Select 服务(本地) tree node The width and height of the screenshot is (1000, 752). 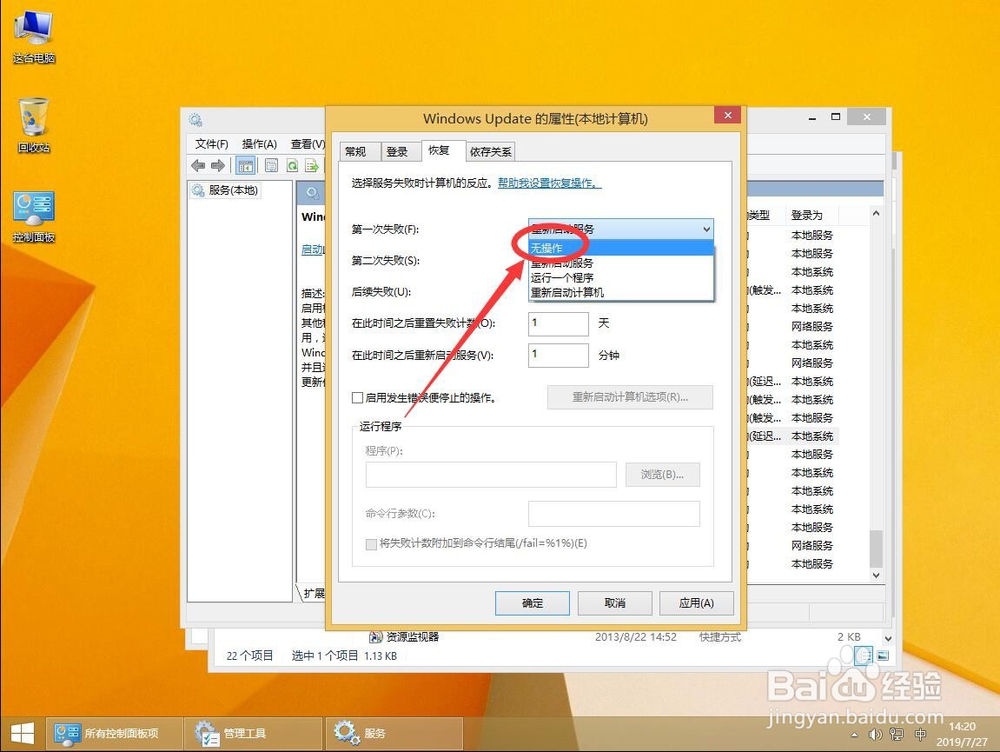pos(225,190)
